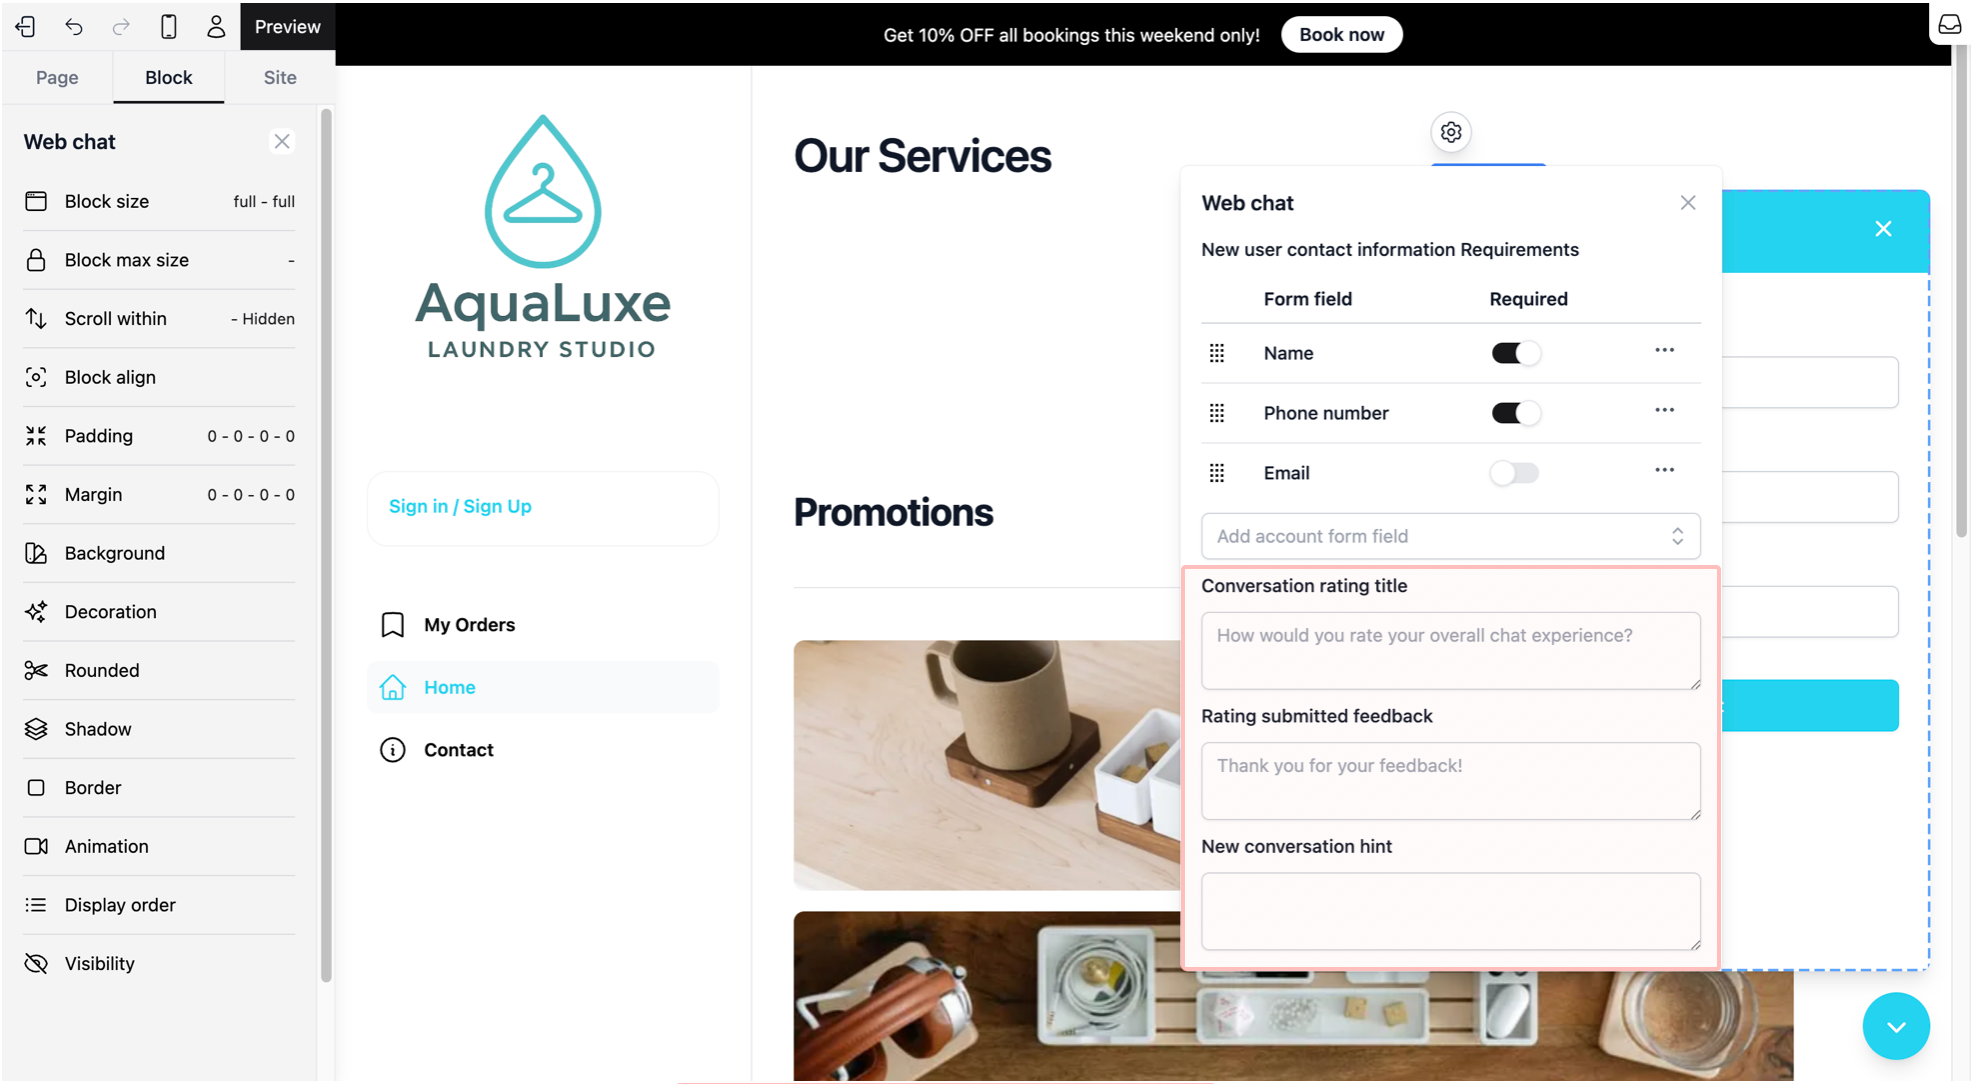Click Sign in / Sign Up link
The height and width of the screenshot is (1084, 1972).
[460, 506]
